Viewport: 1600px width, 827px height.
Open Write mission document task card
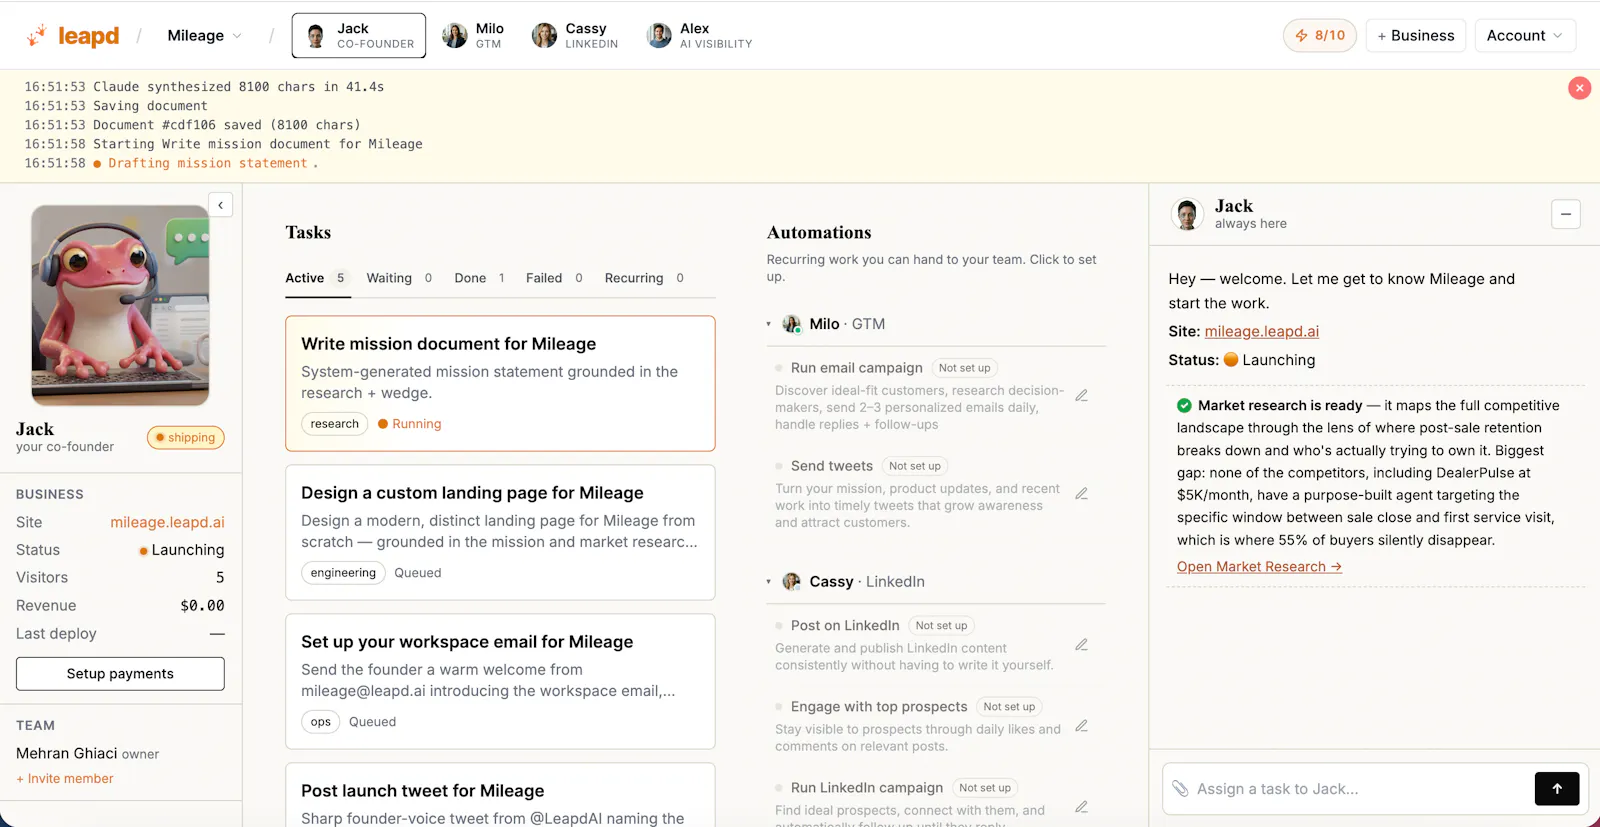[x=500, y=384]
